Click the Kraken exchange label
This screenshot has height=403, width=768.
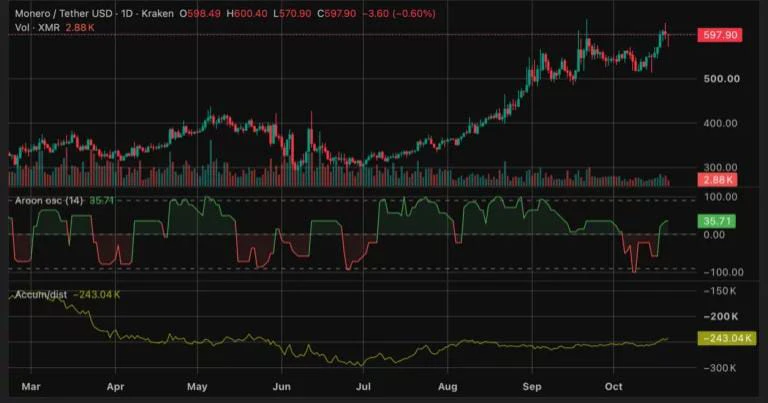pyautogui.click(x=157, y=14)
